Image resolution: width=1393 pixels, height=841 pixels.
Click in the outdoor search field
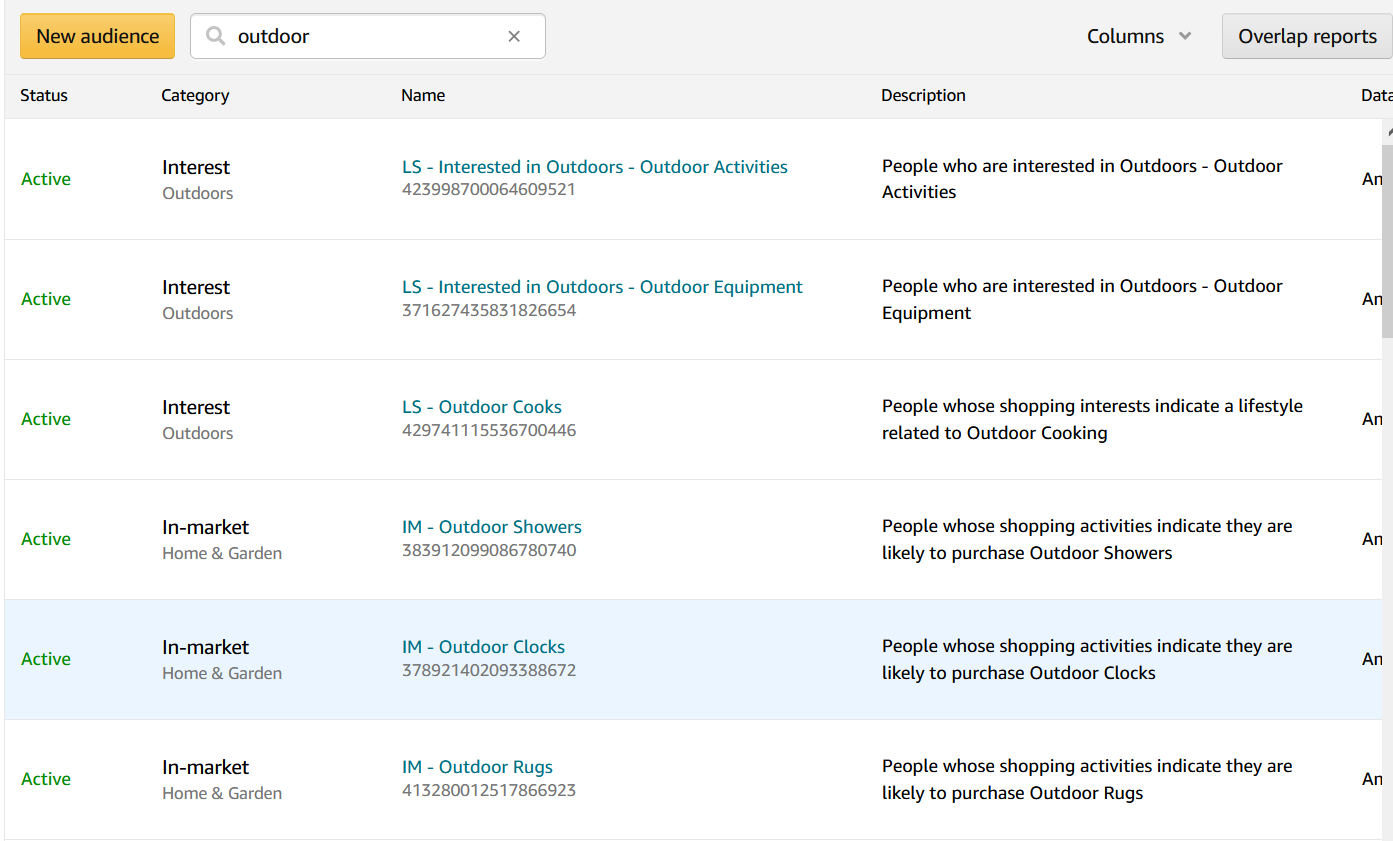pyautogui.click(x=365, y=36)
